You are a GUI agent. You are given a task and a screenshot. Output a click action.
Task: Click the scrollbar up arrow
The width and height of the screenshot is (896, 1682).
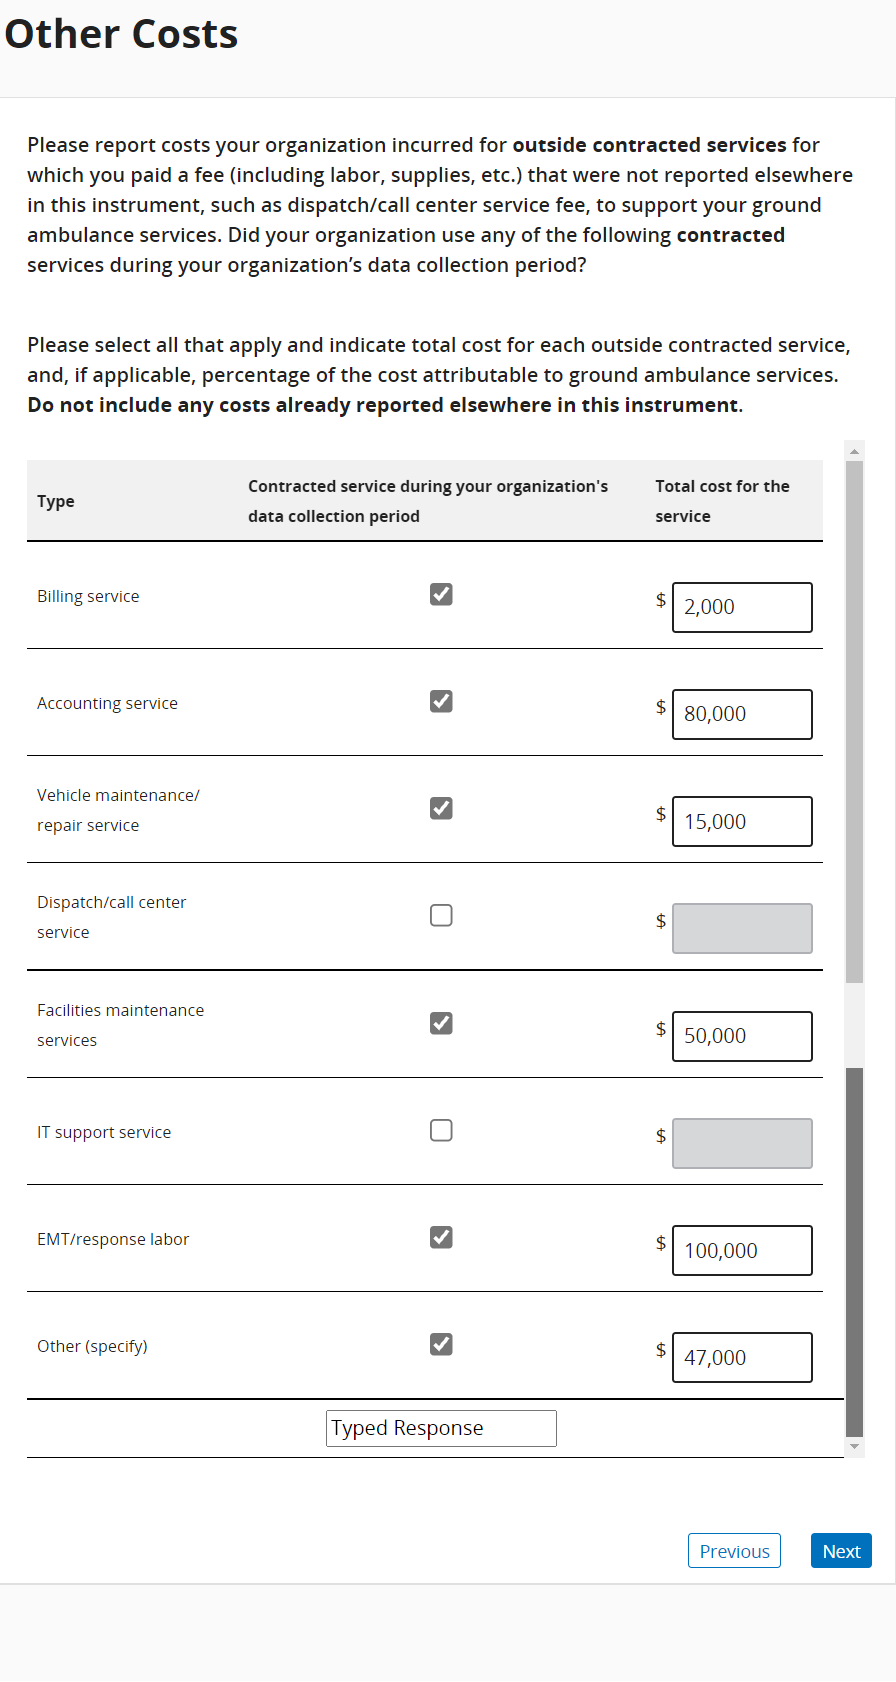854,452
